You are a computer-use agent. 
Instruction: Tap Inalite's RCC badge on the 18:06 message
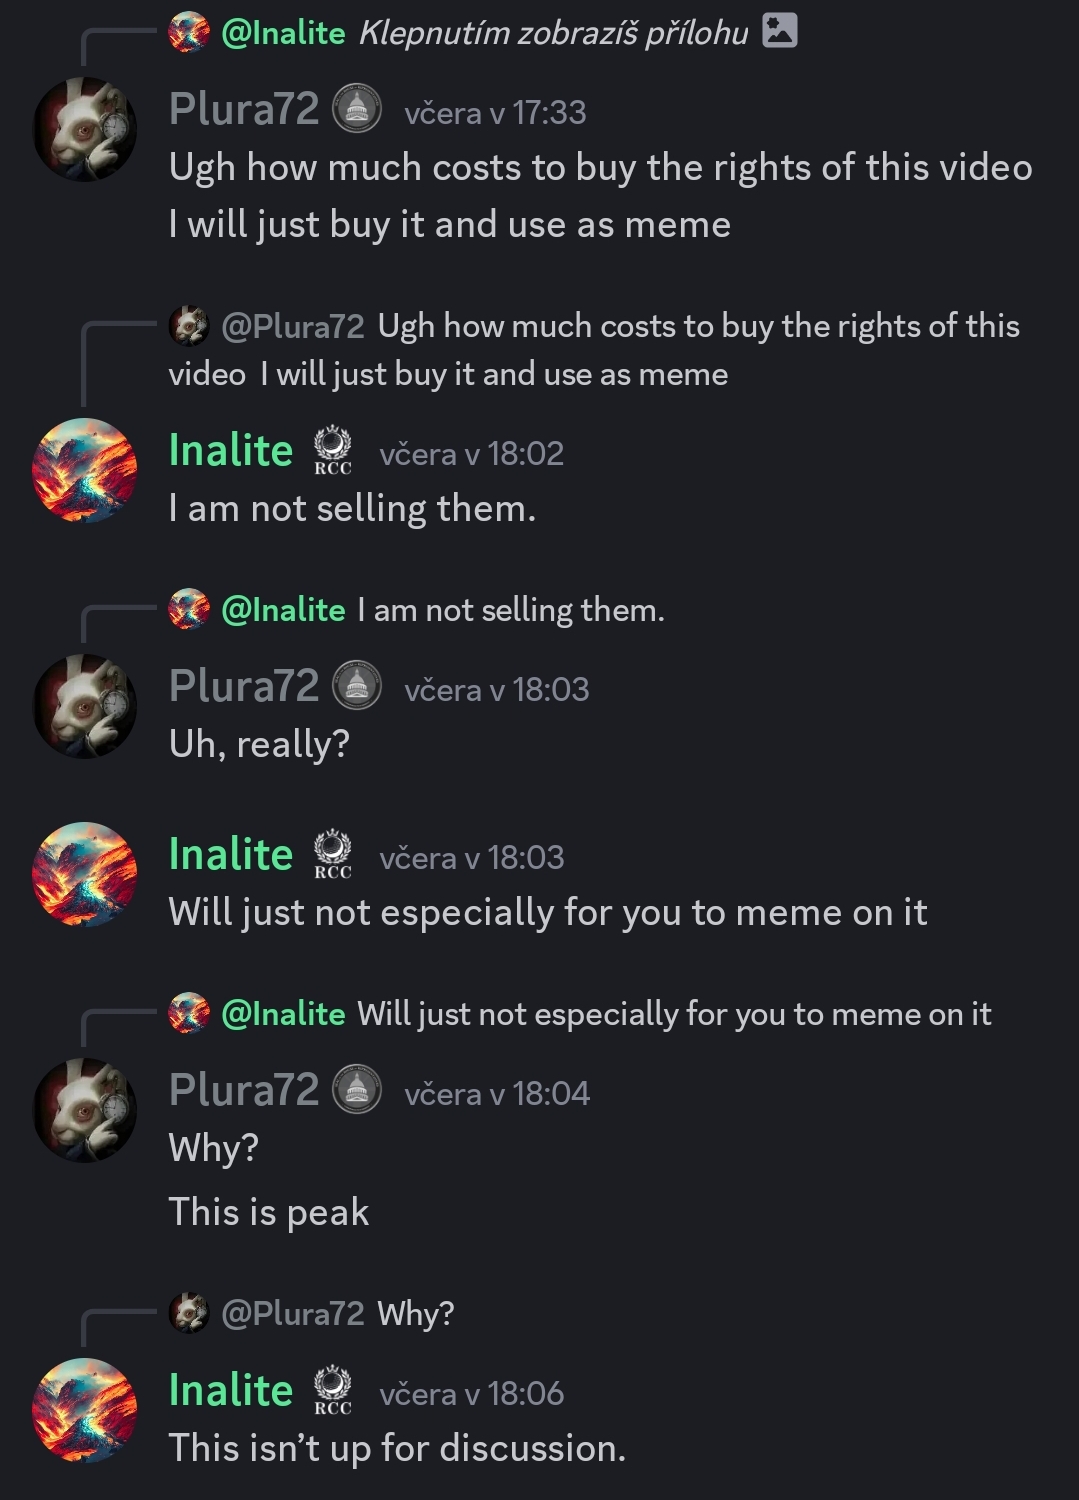point(333,1391)
